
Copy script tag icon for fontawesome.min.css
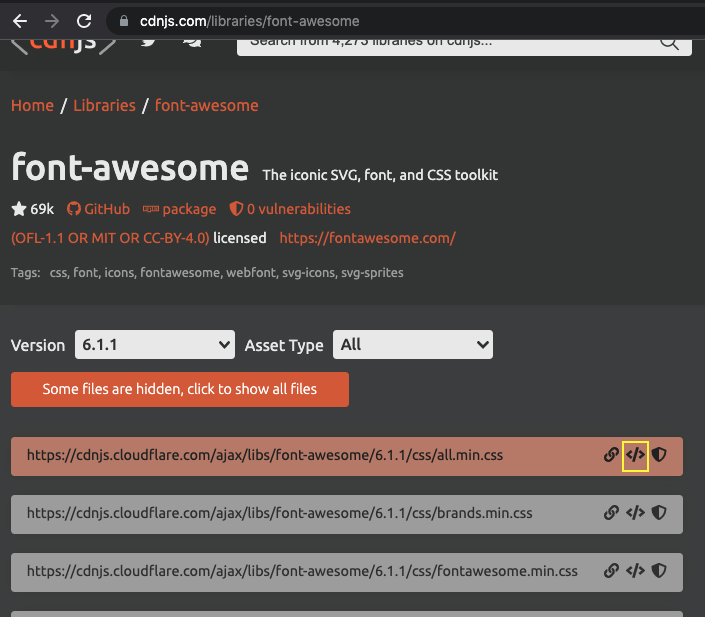click(635, 571)
